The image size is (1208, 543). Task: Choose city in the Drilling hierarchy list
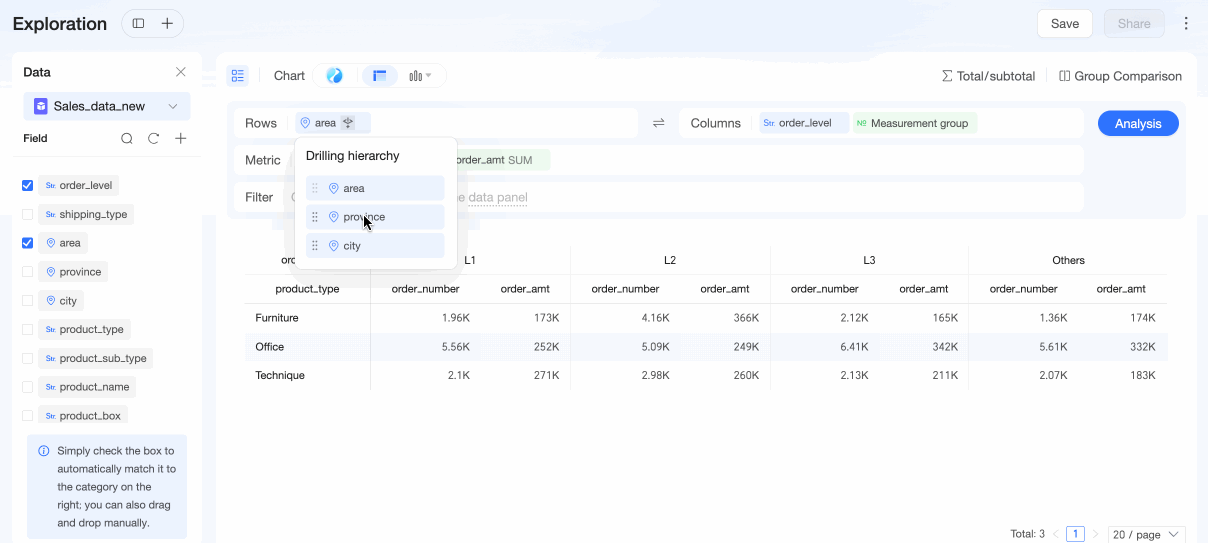pyautogui.click(x=375, y=246)
